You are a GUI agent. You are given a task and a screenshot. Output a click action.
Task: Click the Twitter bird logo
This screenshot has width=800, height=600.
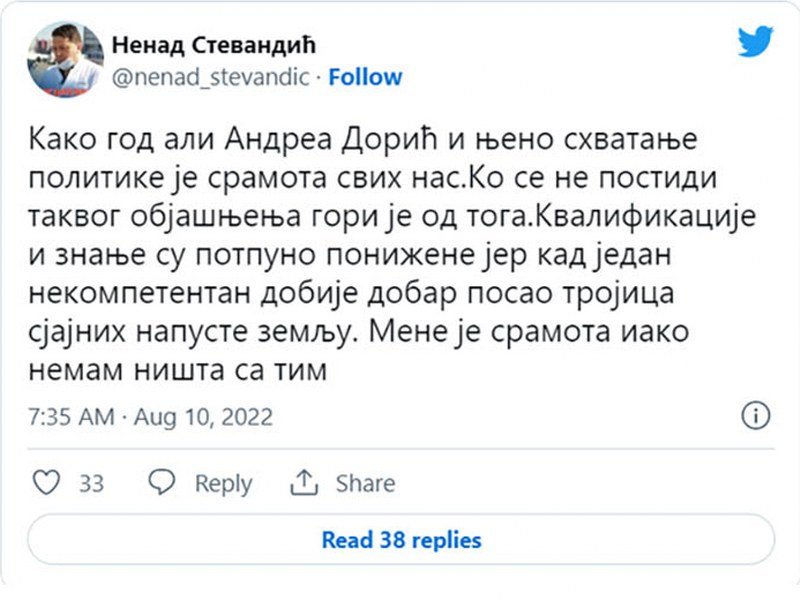coord(755,42)
